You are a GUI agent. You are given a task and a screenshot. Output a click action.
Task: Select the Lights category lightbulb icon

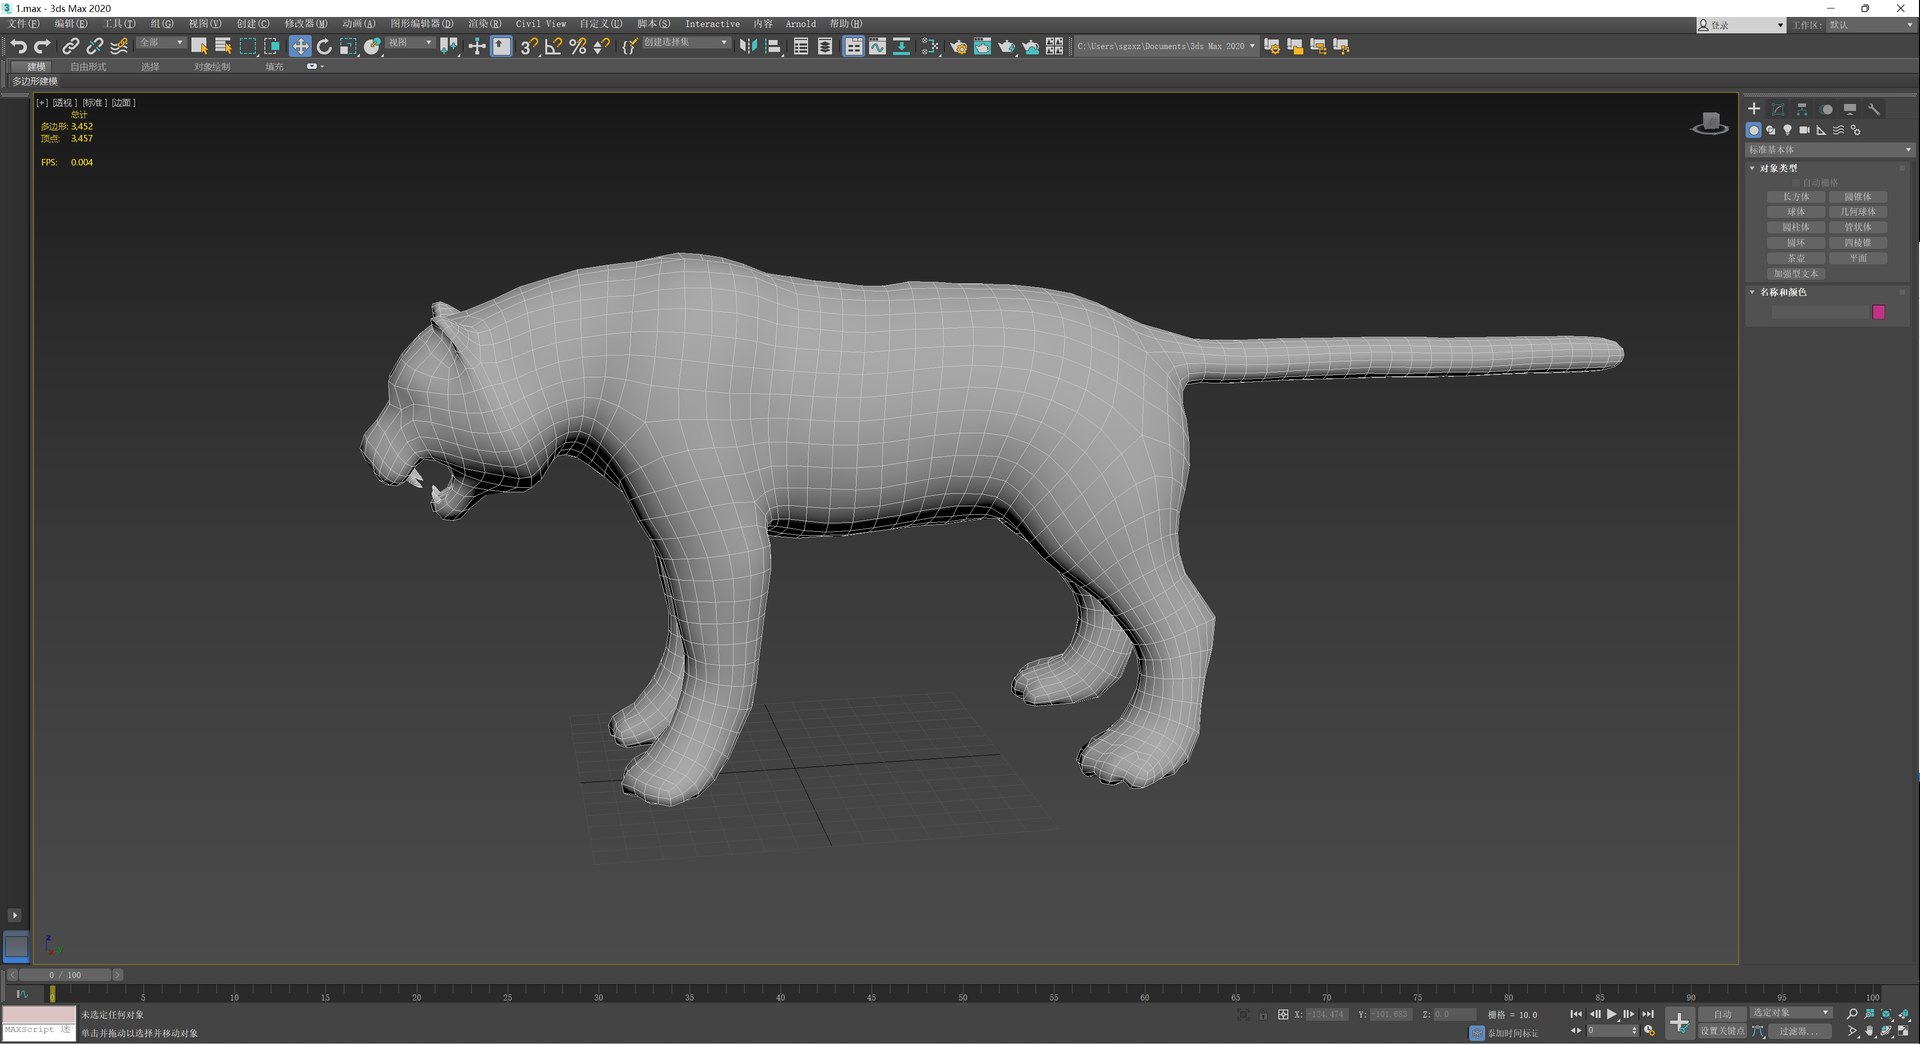pos(1787,130)
